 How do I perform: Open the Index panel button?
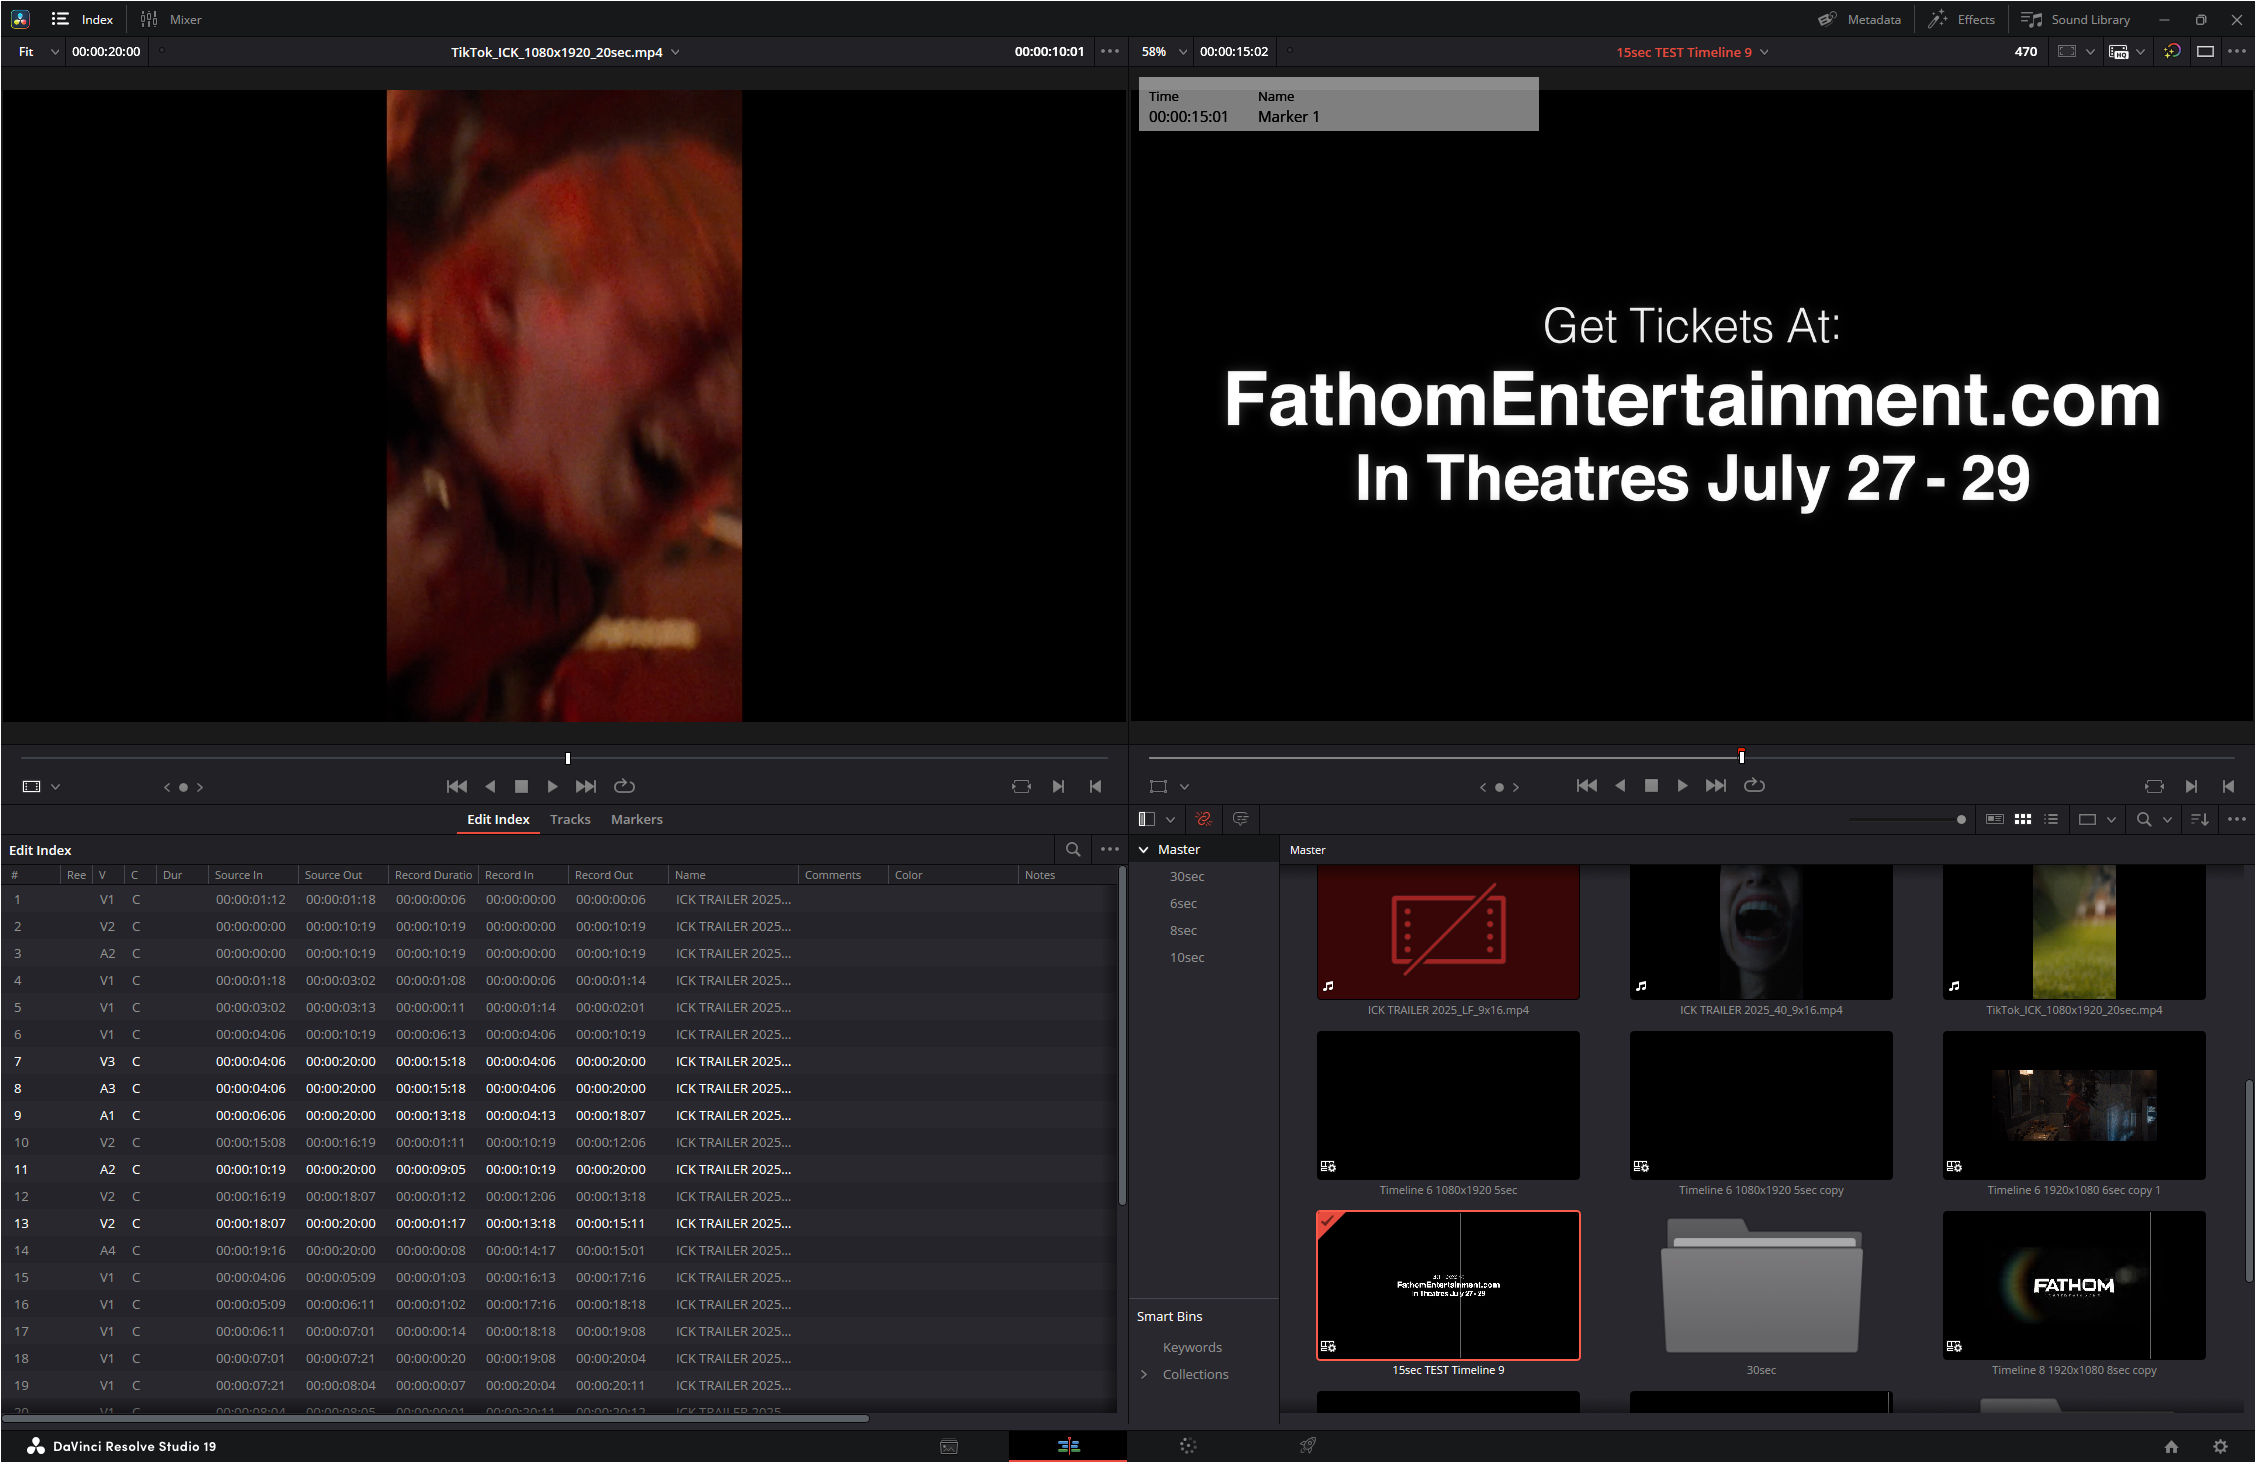click(82, 19)
